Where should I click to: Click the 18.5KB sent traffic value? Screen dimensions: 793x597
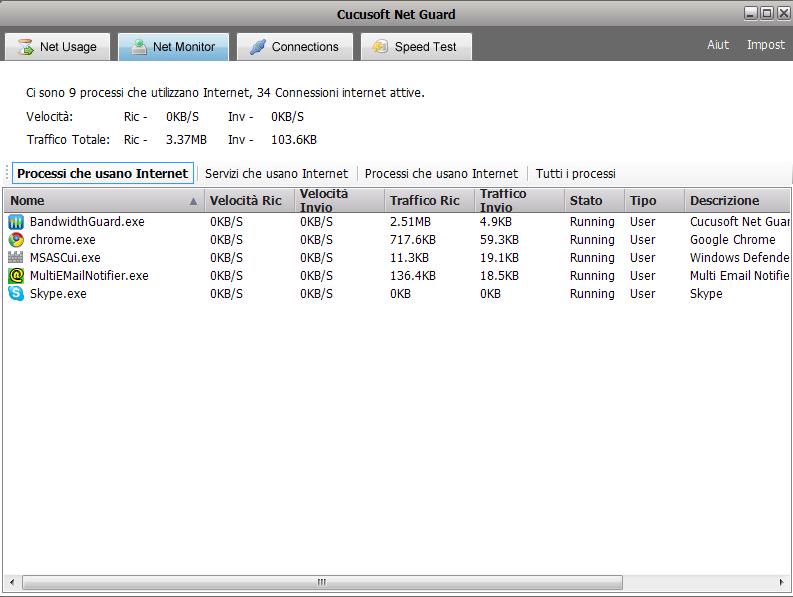(499, 276)
